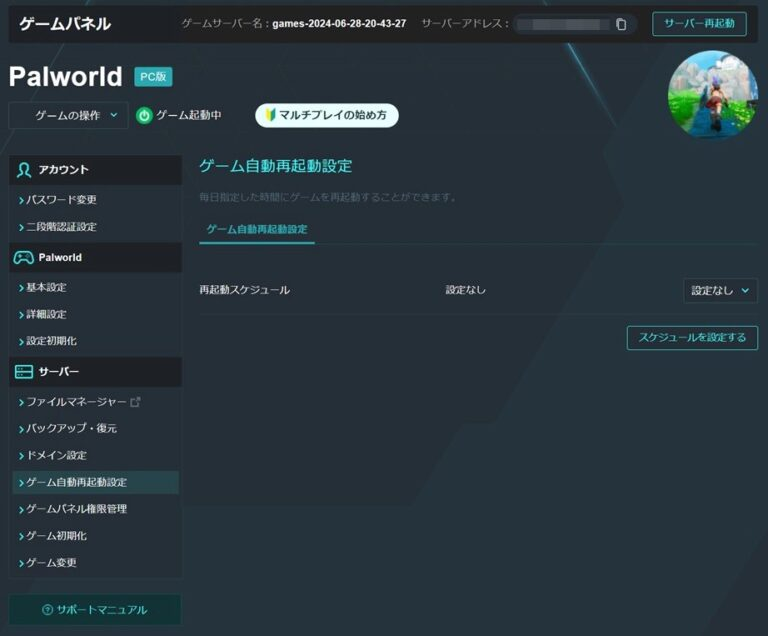This screenshot has width=768, height=636.
Task: Click the アカウント section header
Action: tap(96, 170)
